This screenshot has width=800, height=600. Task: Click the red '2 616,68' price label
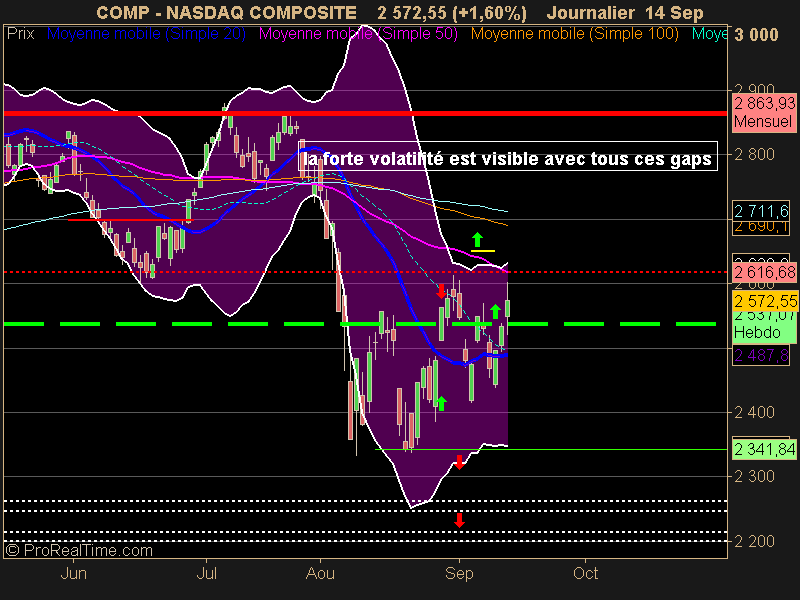pyautogui.click(x=764, y=272)
